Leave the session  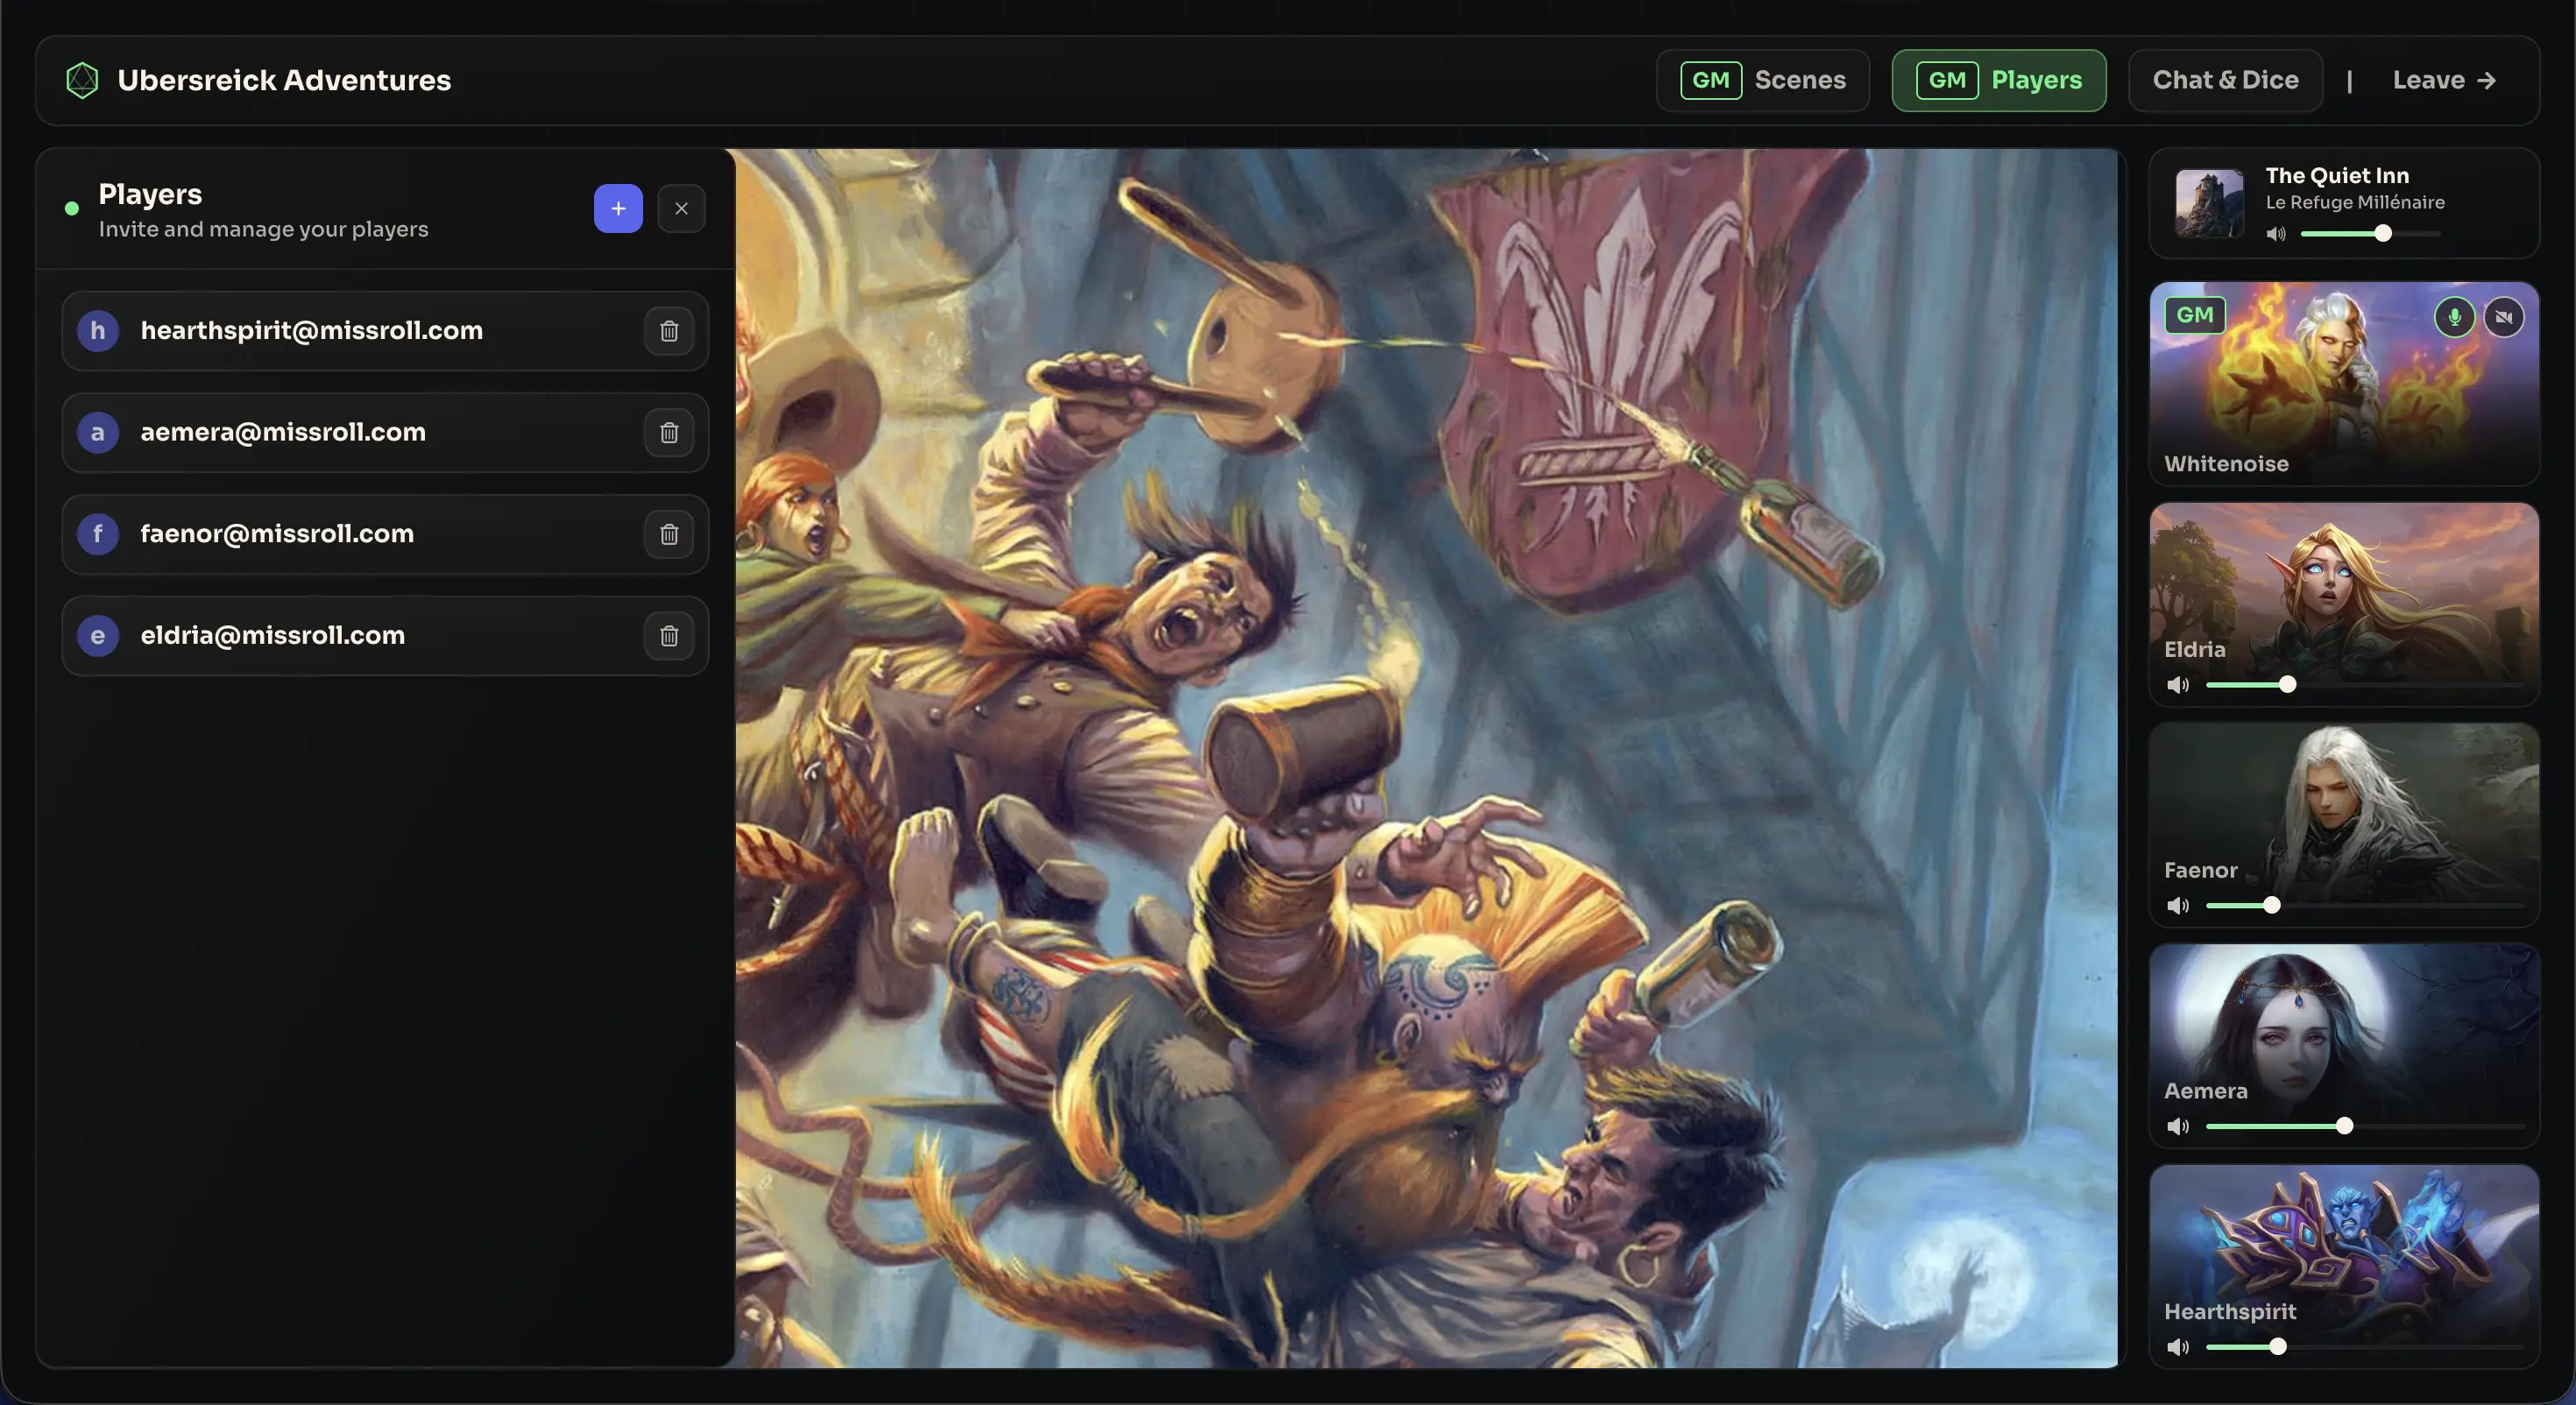[2444, 80]
